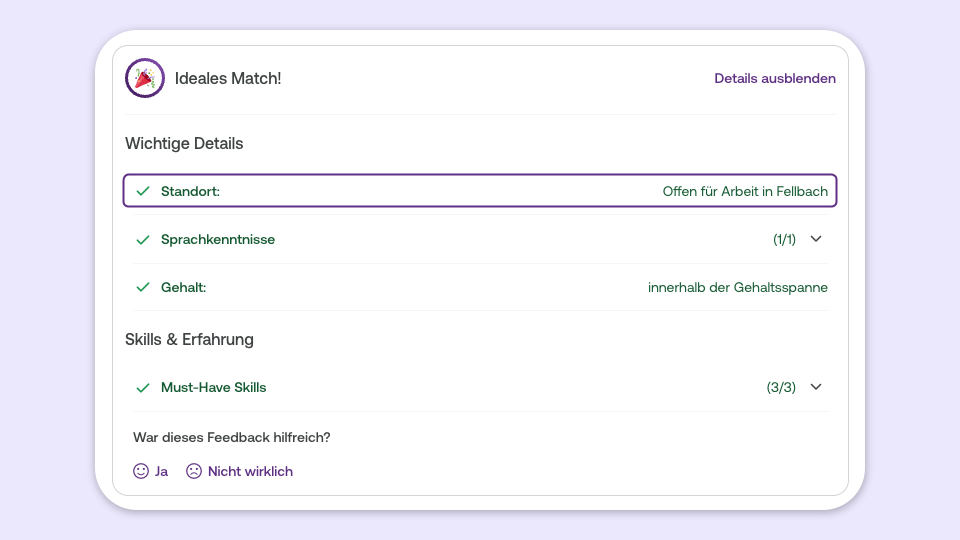The height and width of the screenshot is (540, 960).
Task: Hide details via Details ausblenden link
Action: [x=774, y=78]
